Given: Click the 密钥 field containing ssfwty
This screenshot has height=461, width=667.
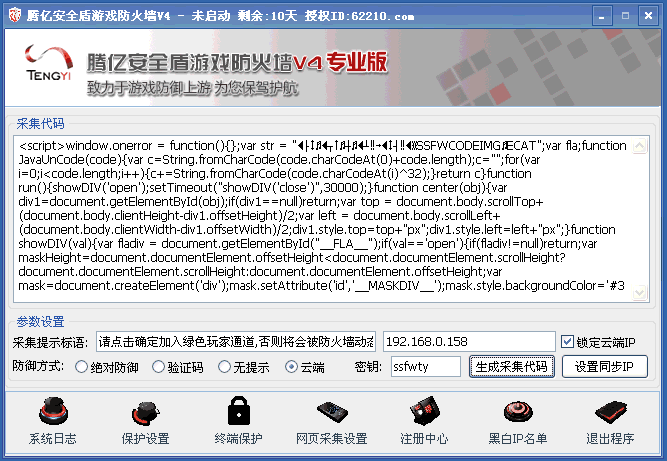Looking at the screenshot, I should [x=426, y=367].
